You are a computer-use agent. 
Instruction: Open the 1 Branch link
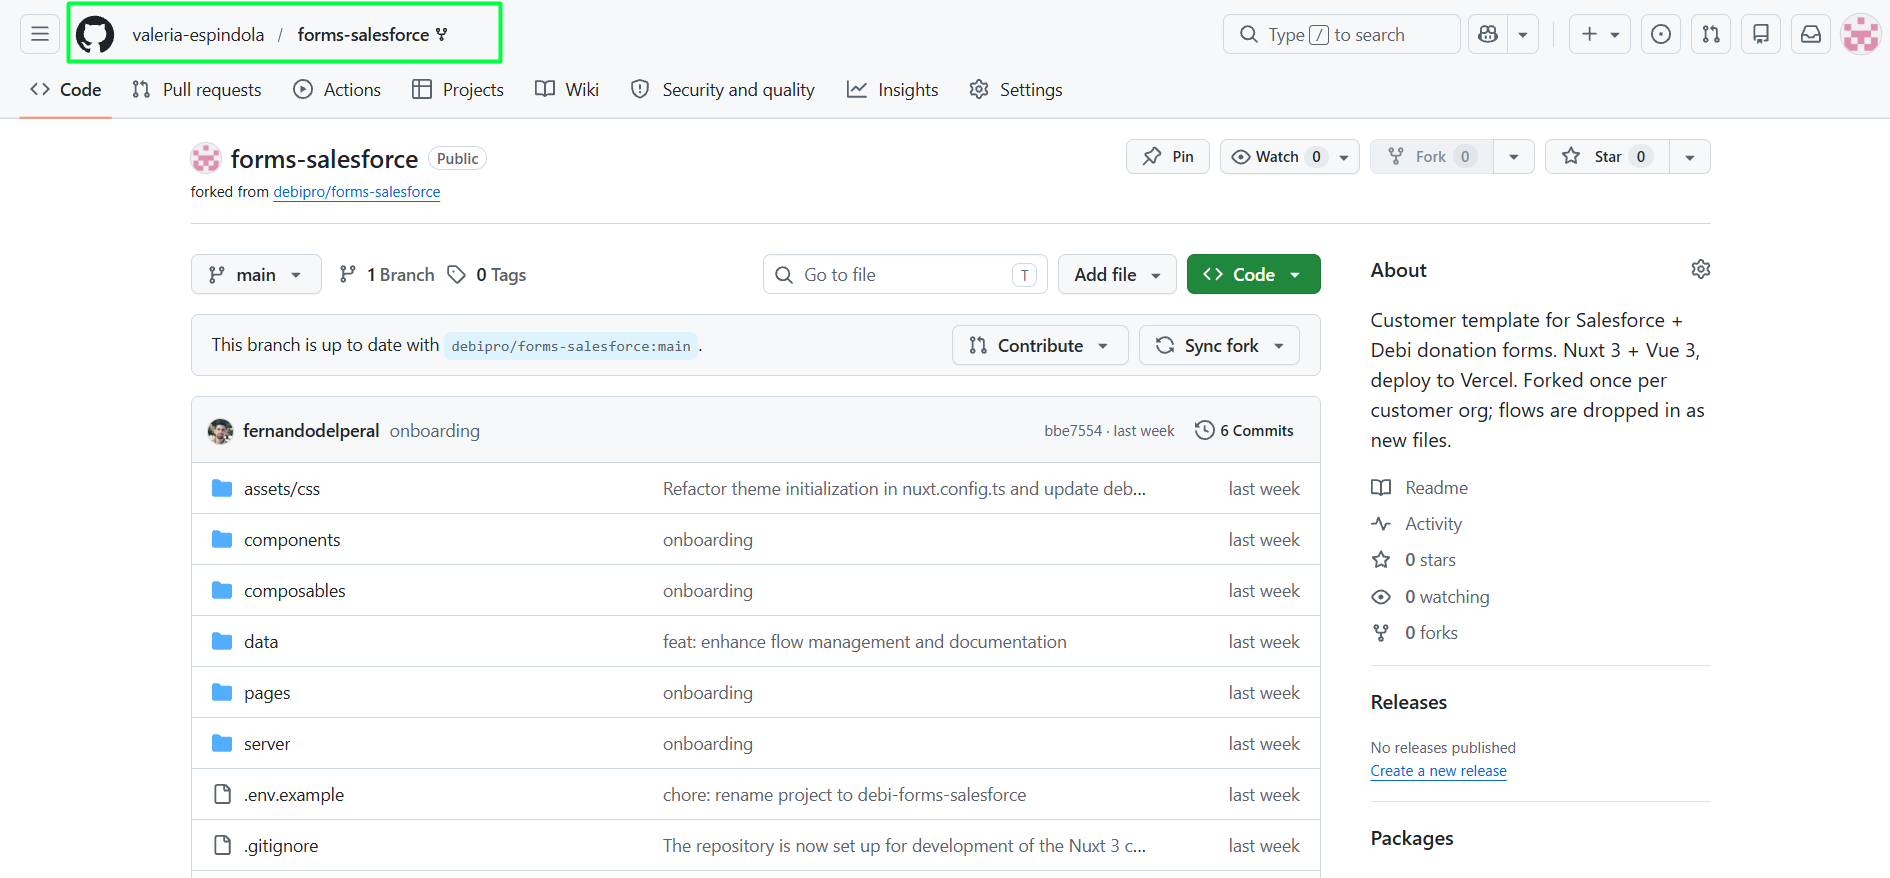(387, 275)
